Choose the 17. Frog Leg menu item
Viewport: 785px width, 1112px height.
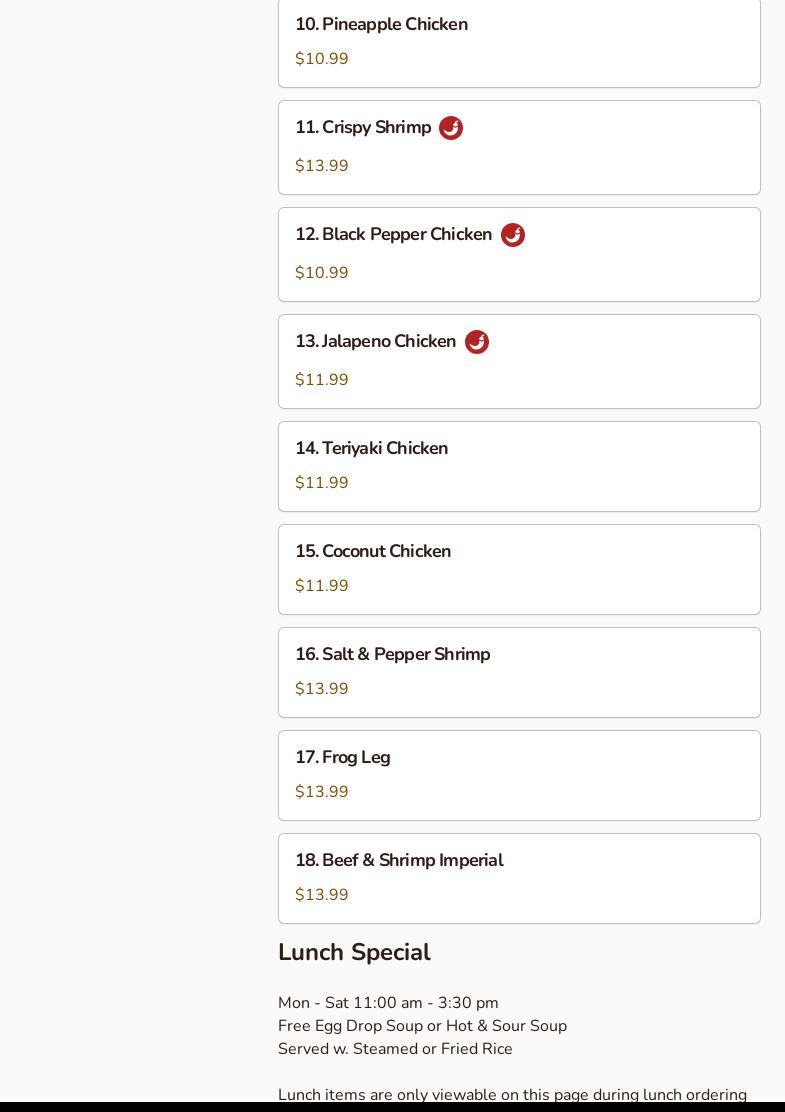coord(342,758)
